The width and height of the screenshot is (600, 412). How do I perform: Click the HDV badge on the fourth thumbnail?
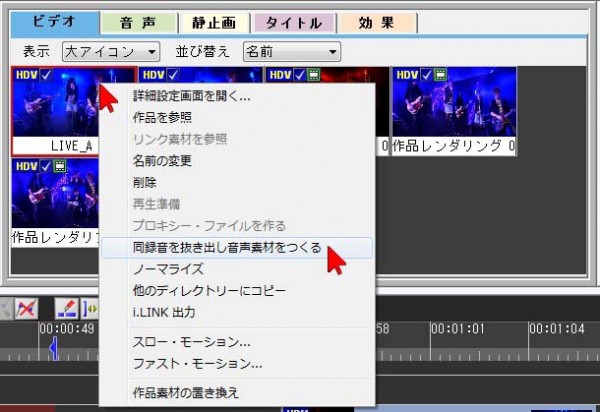click(405, 75)
